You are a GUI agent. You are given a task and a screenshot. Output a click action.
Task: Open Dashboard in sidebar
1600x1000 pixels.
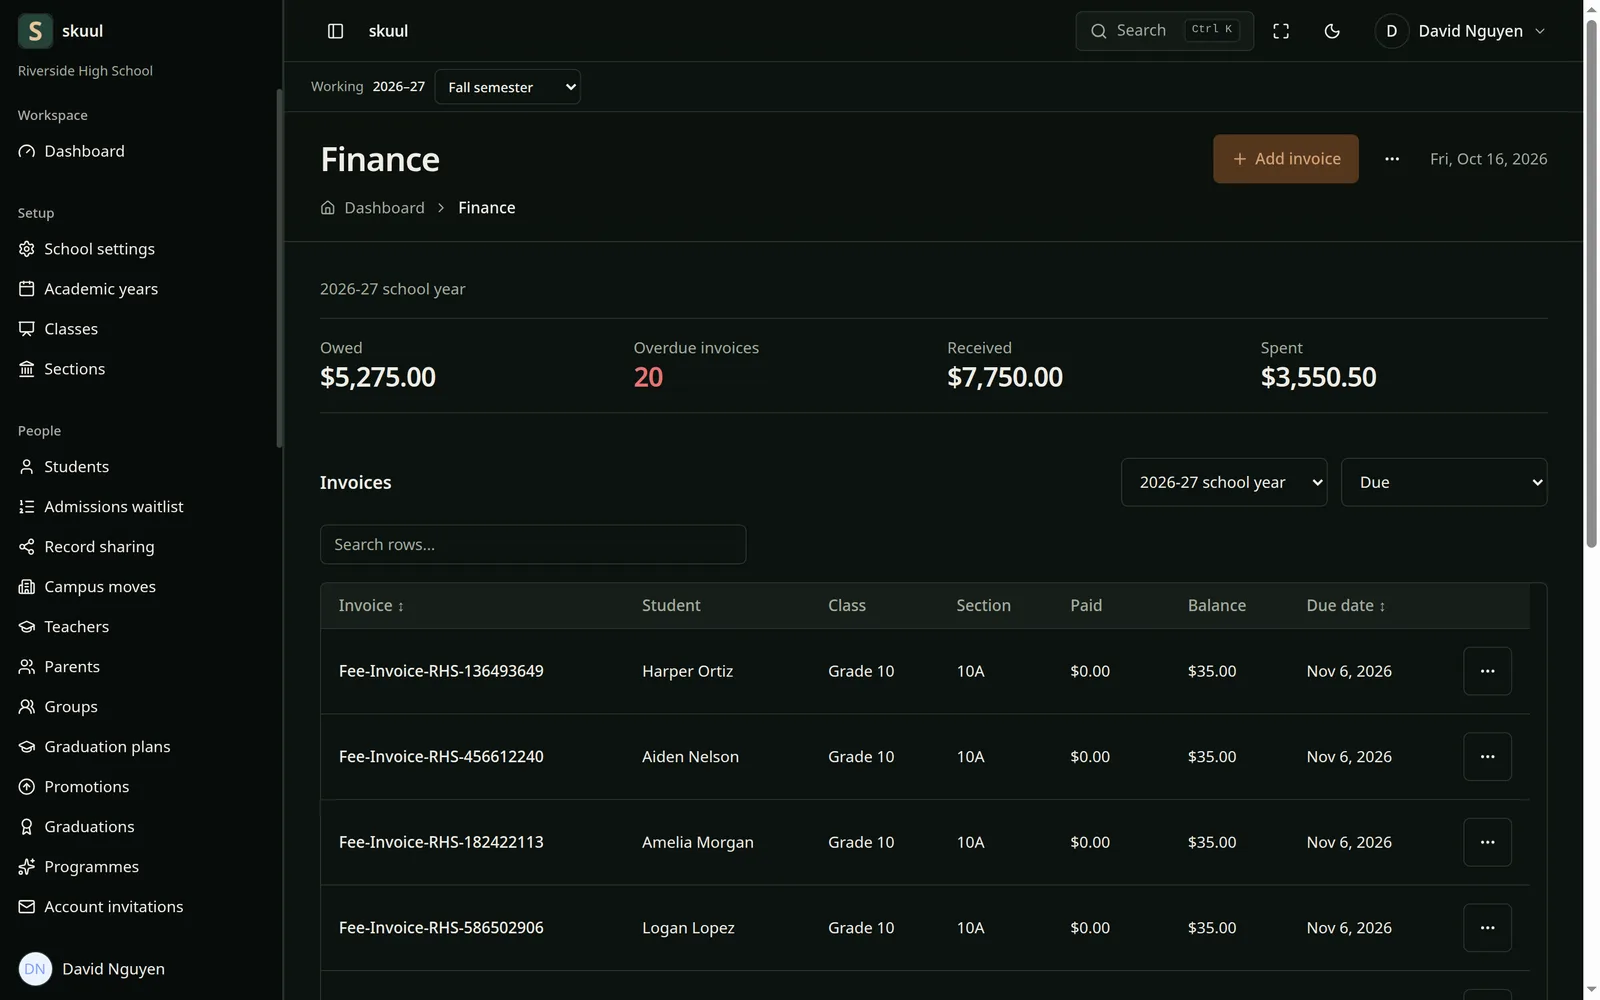tap(140, 151)
